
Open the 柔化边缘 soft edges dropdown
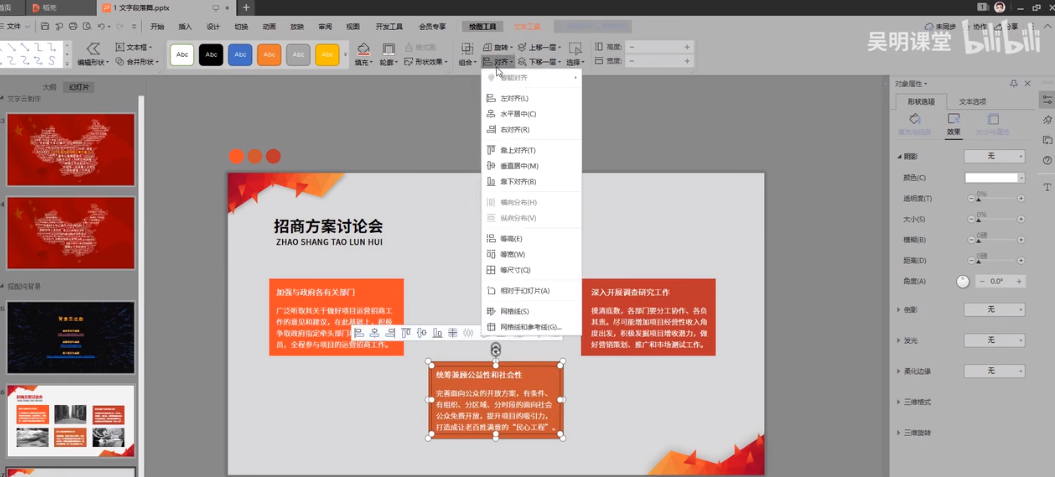click(x=994, y=371)
